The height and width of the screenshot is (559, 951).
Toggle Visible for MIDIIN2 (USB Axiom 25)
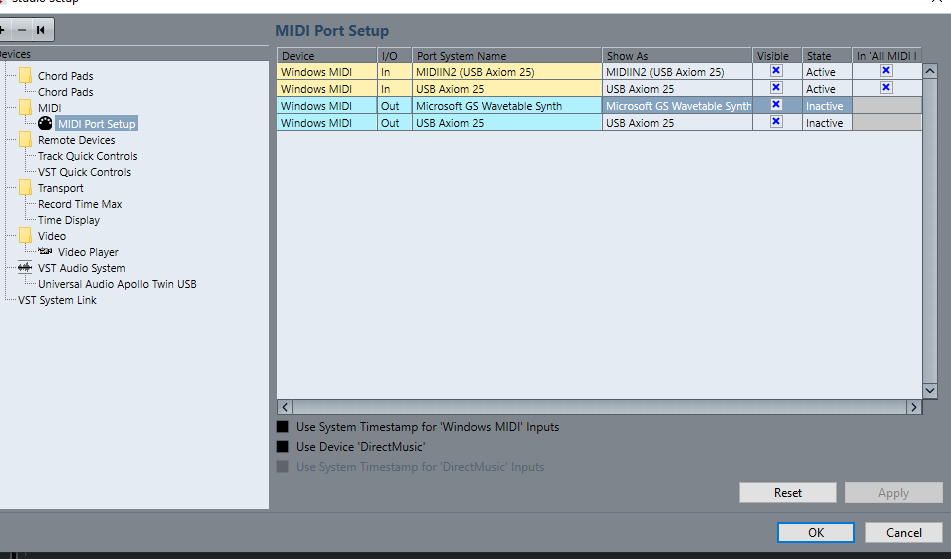click(x=776, y=71)
